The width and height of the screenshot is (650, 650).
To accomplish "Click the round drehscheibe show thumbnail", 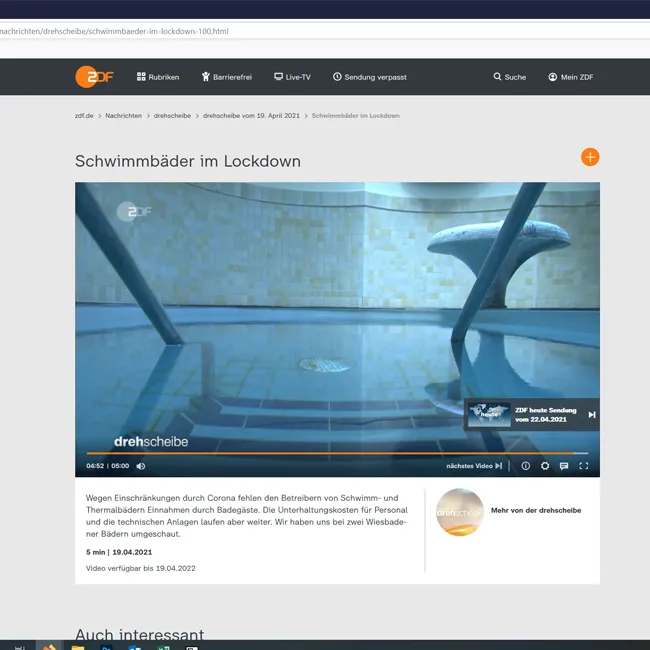I will 460,512.
